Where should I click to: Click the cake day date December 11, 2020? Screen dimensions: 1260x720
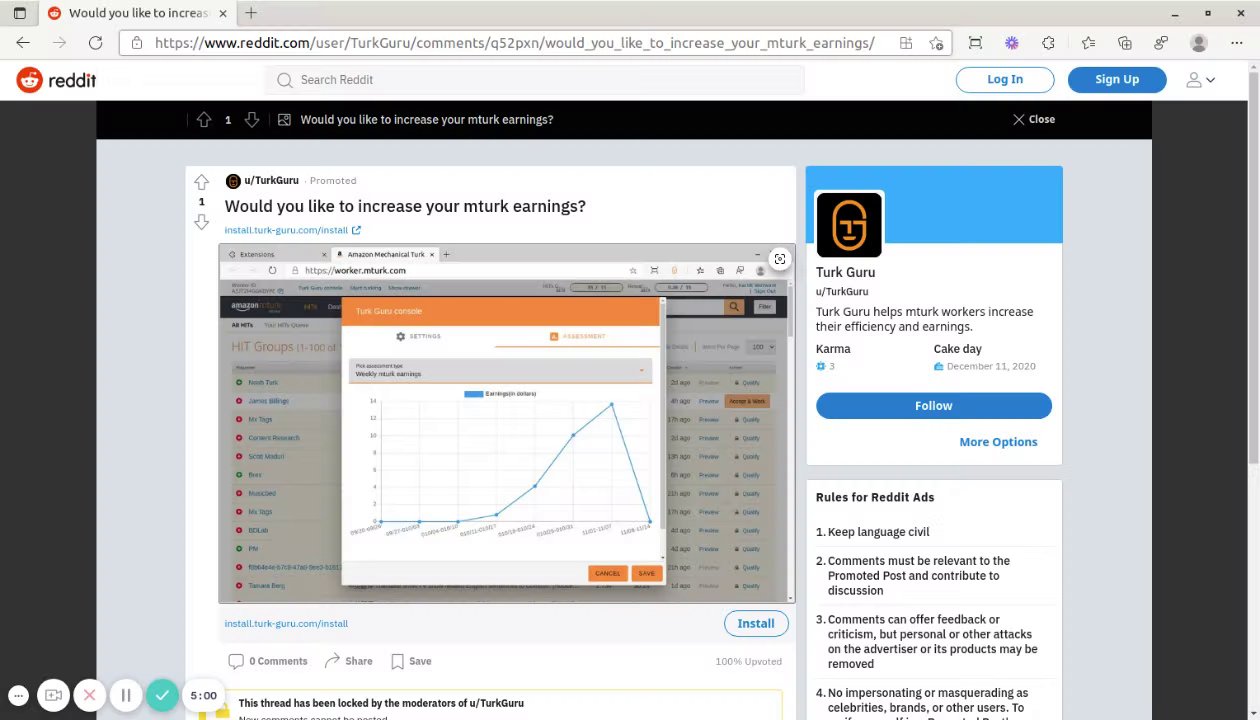click(991, 367)
